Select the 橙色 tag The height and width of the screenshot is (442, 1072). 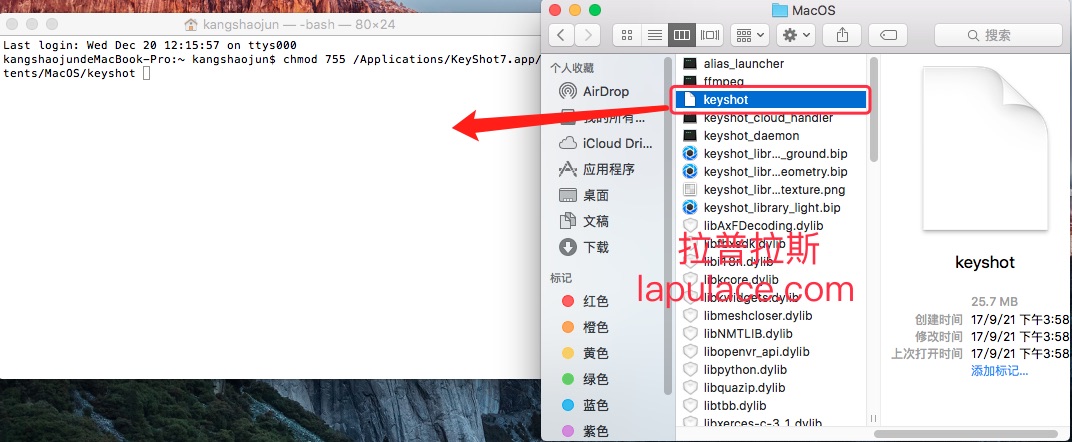[585, 327]
